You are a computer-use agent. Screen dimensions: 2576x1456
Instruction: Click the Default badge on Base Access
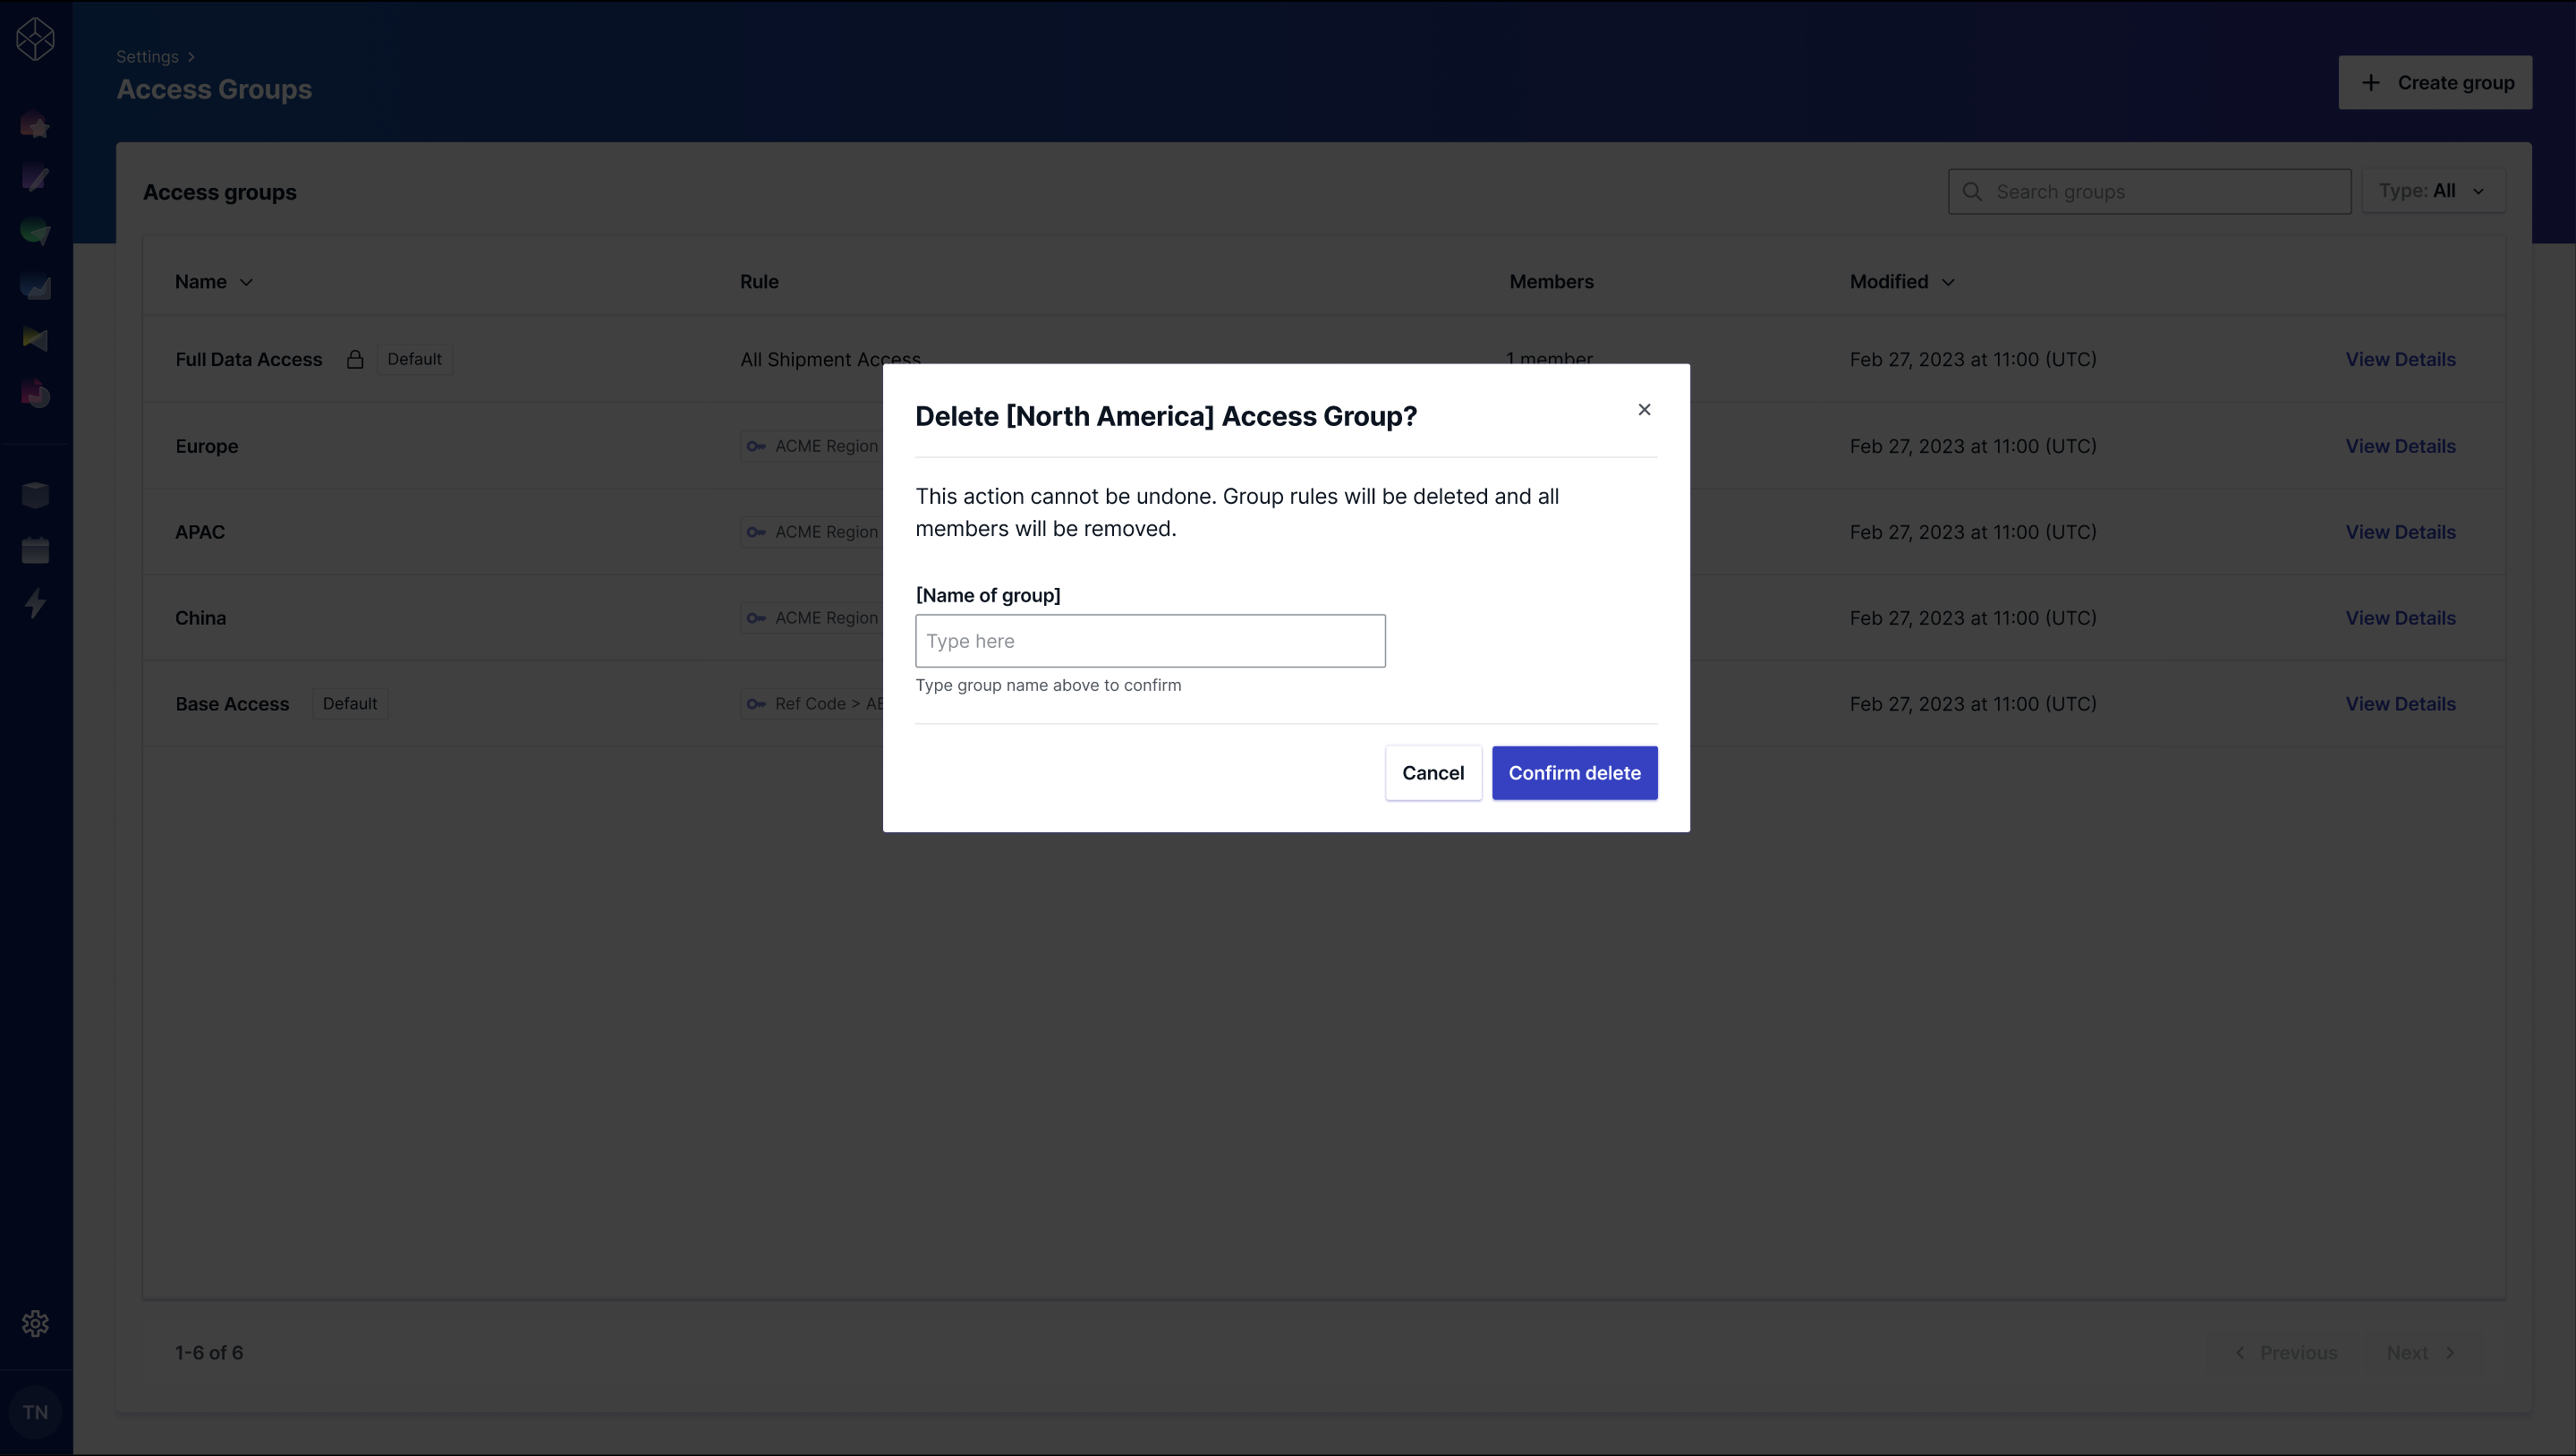[350, 704]
